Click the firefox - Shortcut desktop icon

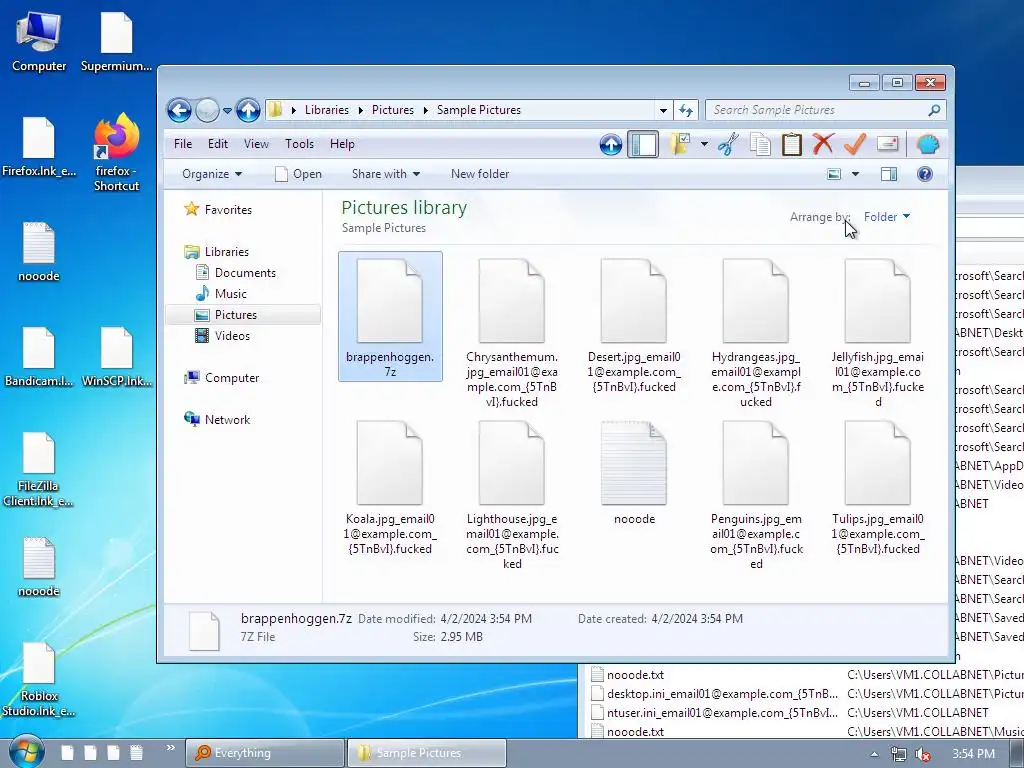pyautogui.click(x=116, y=153)
